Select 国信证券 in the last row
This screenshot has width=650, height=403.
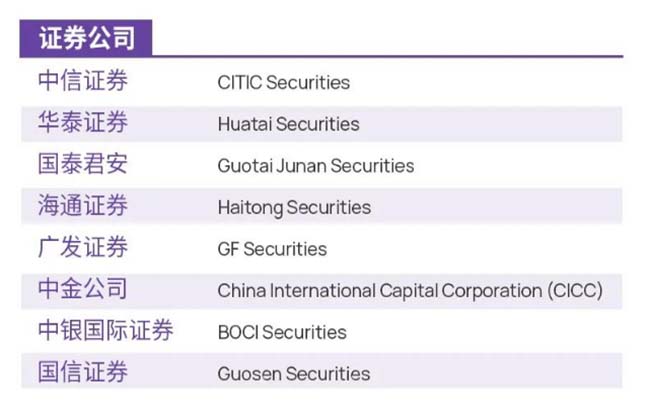(83, 373)
